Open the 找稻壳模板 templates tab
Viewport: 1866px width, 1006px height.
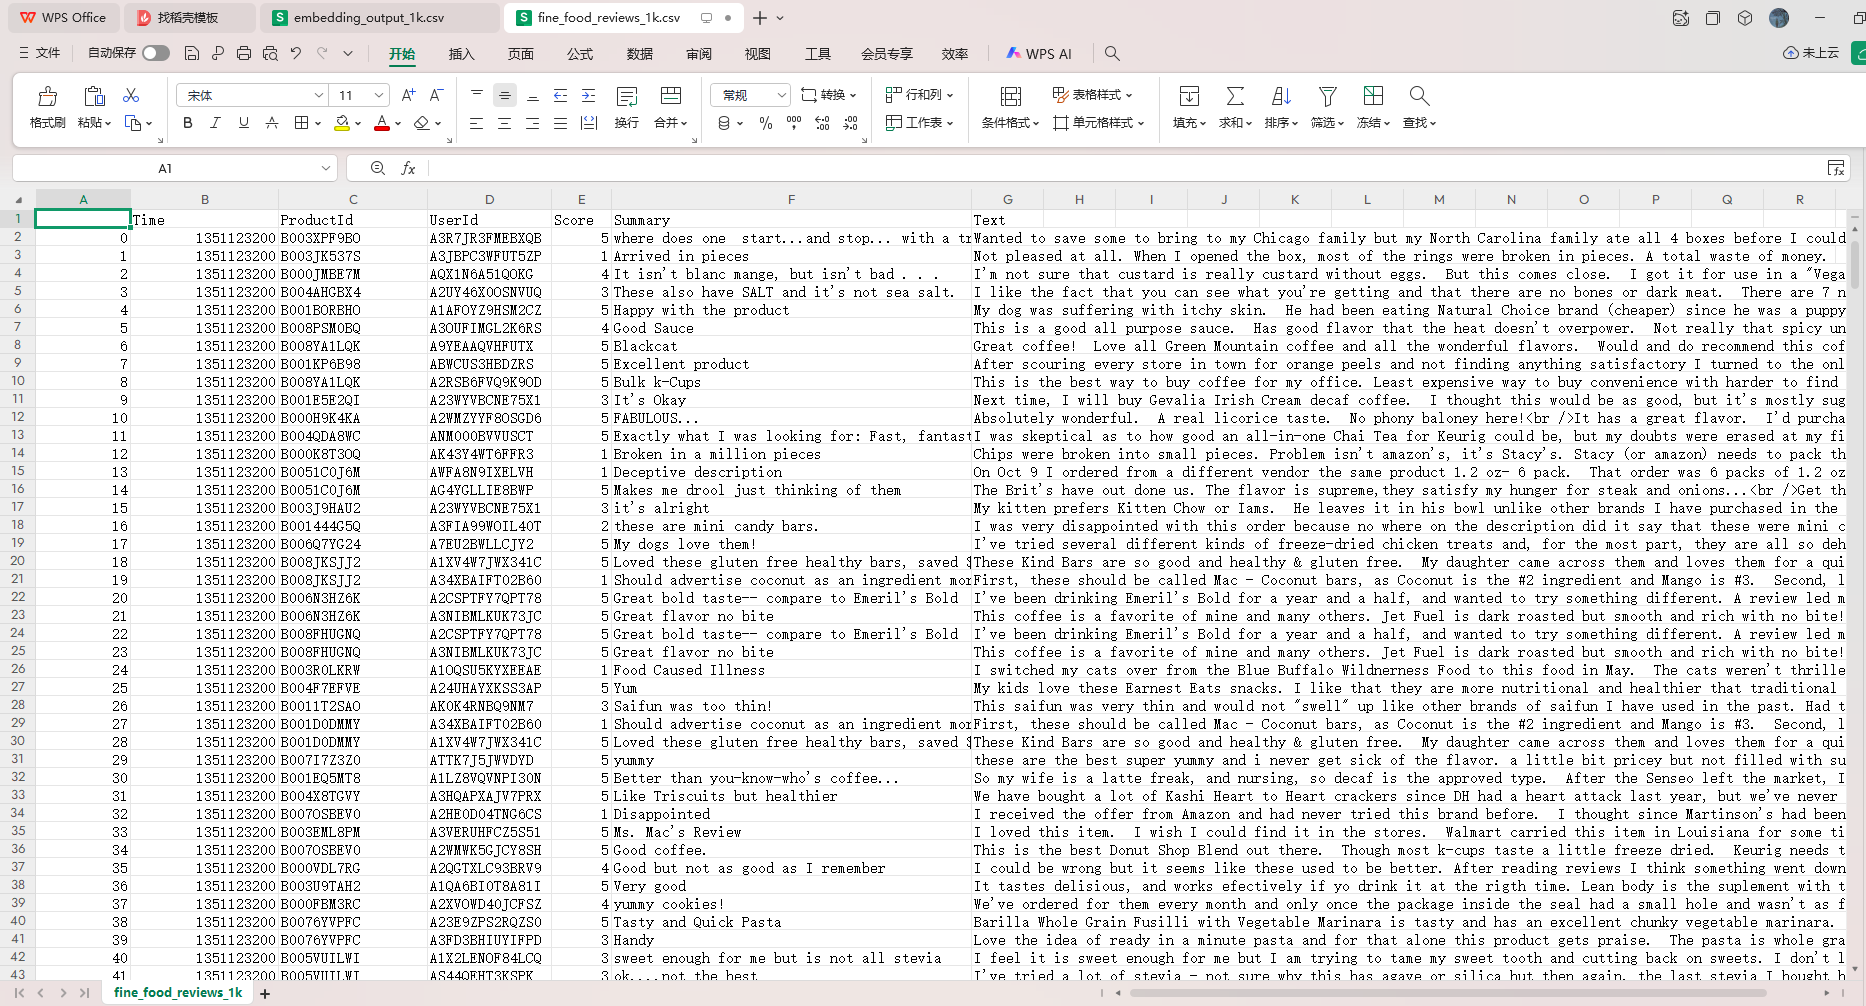(188, 18)
